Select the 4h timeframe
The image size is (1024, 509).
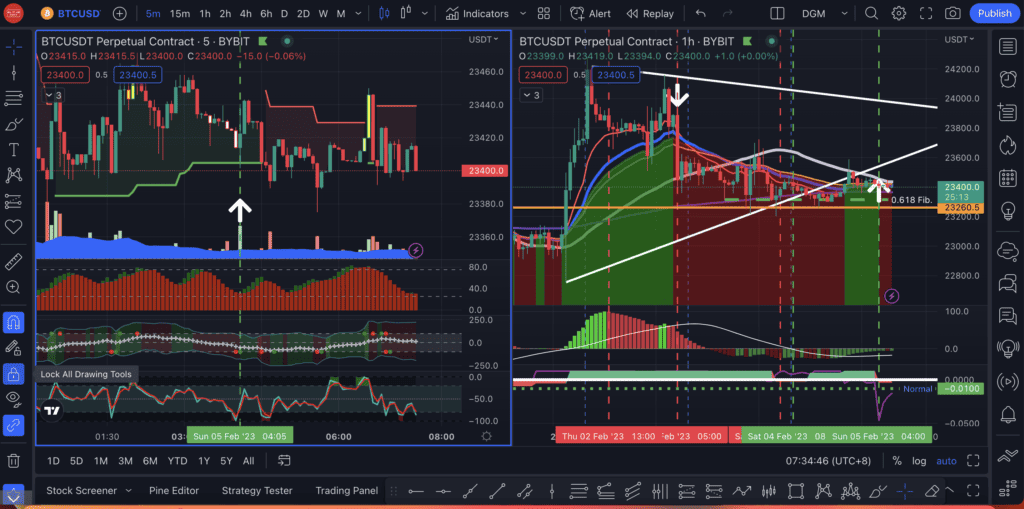[x=246, y=13]
